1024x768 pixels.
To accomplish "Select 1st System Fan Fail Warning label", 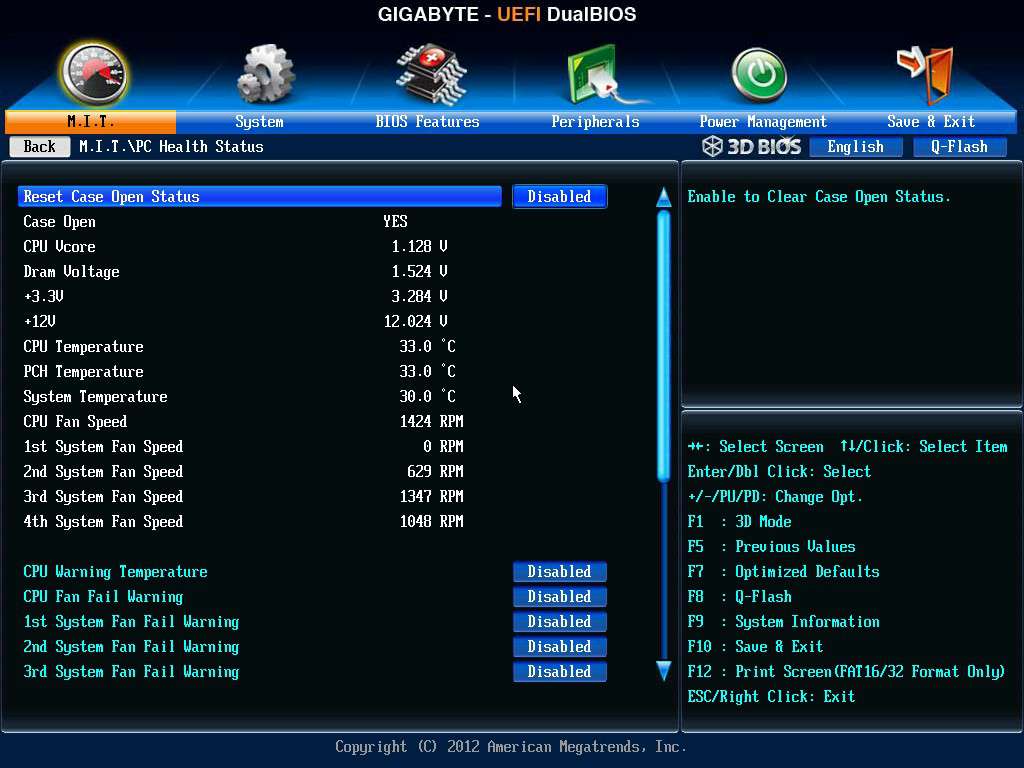I will point(131,621).
